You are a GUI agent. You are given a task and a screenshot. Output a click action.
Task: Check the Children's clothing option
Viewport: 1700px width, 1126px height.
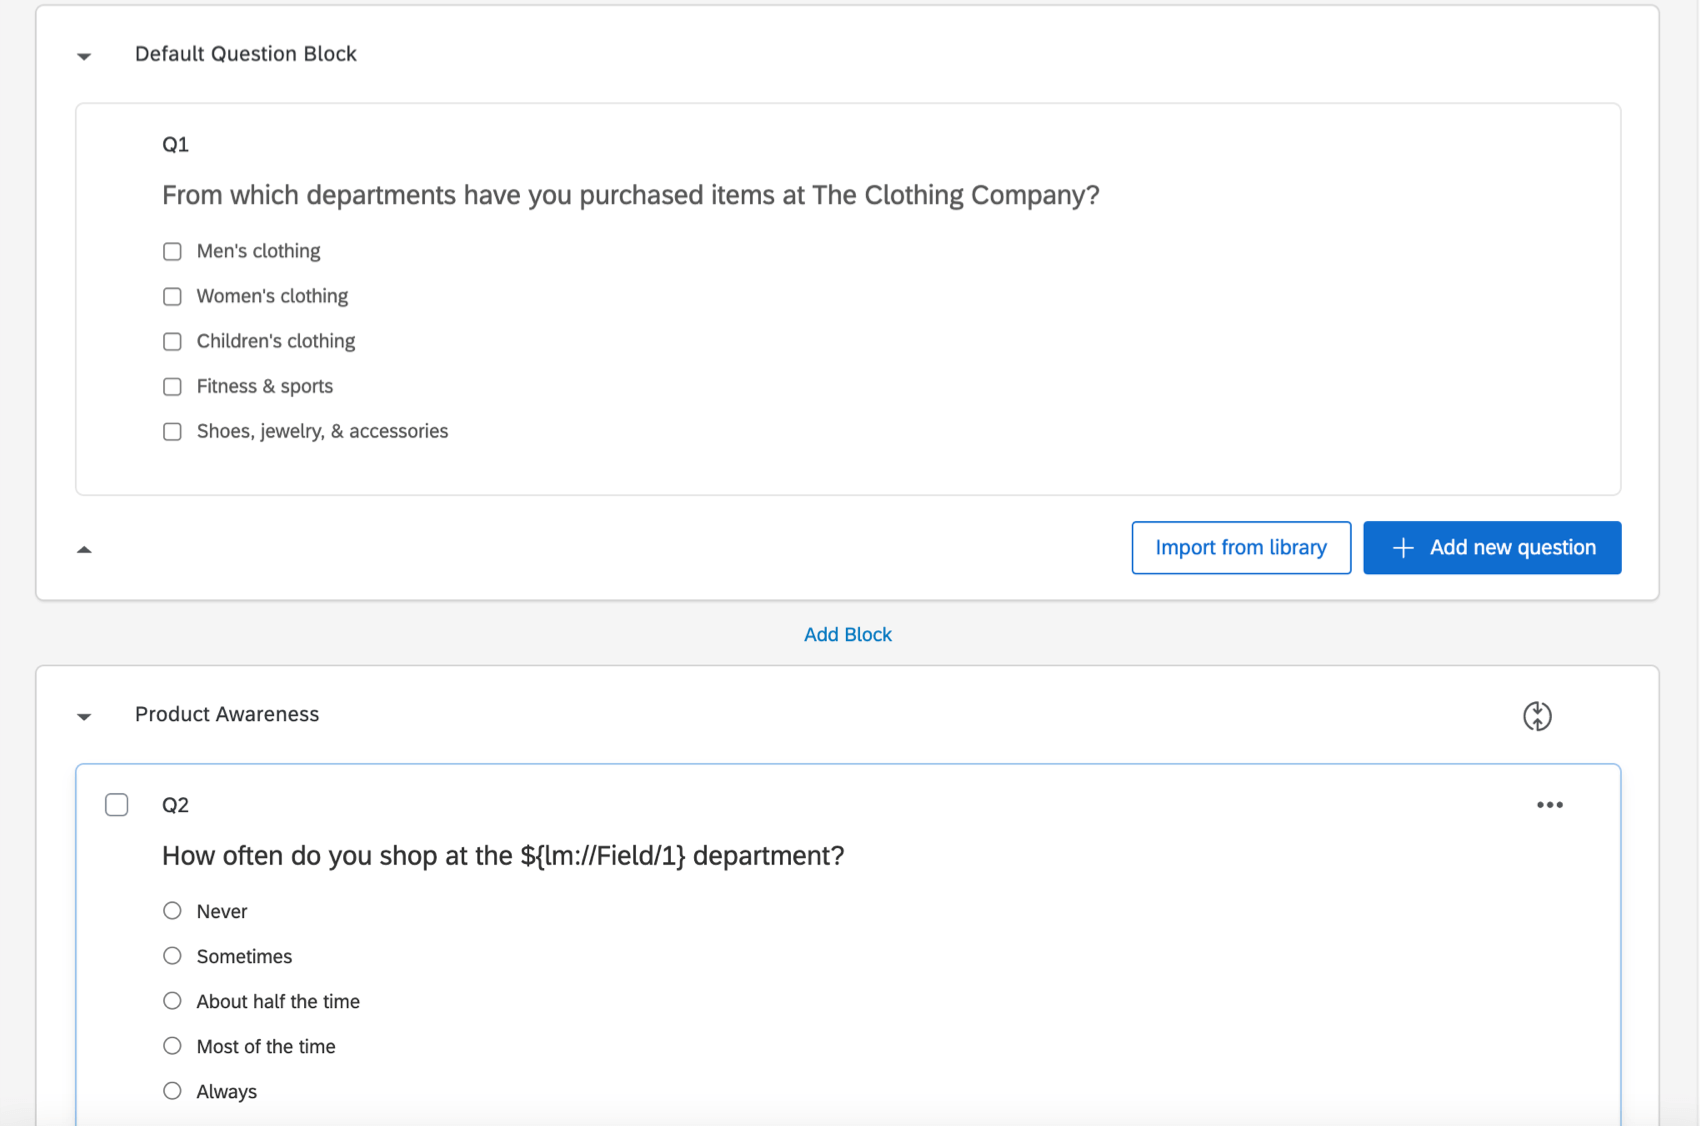pyautogui.click(x=172, y=341)
